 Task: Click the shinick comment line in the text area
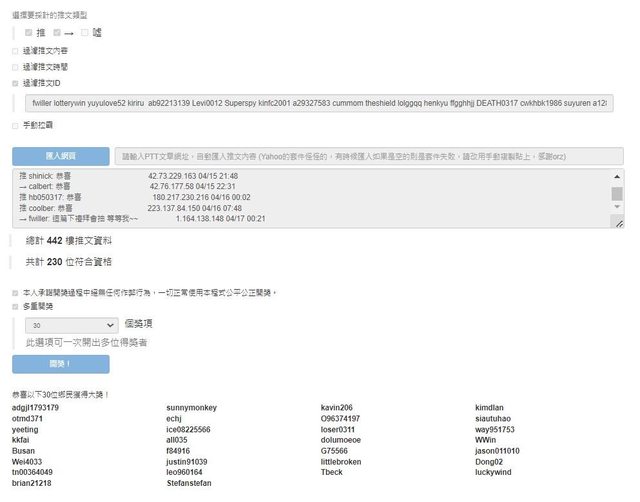[x=60, y=175]
